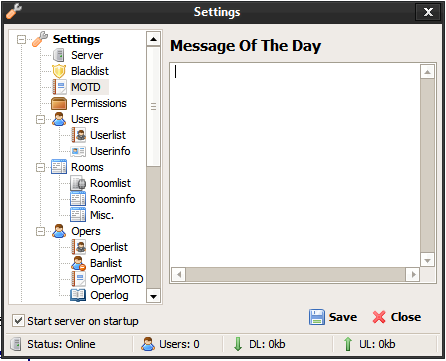The image size is (446, 361).
Task: Select the MOTD tree entry
Action: click(86, 87)
